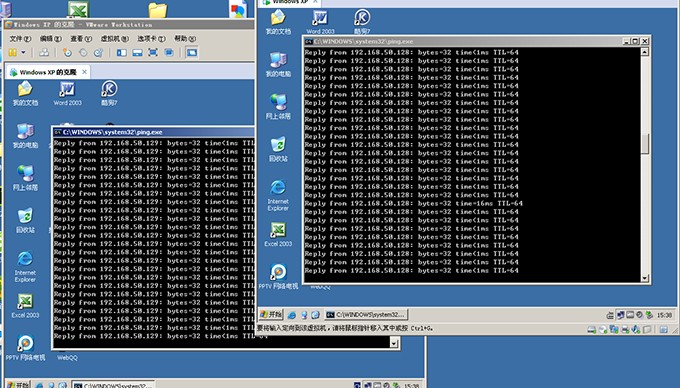Click the 15:38 clock in right VM tray
680x388 pixels.
point(664,315)
